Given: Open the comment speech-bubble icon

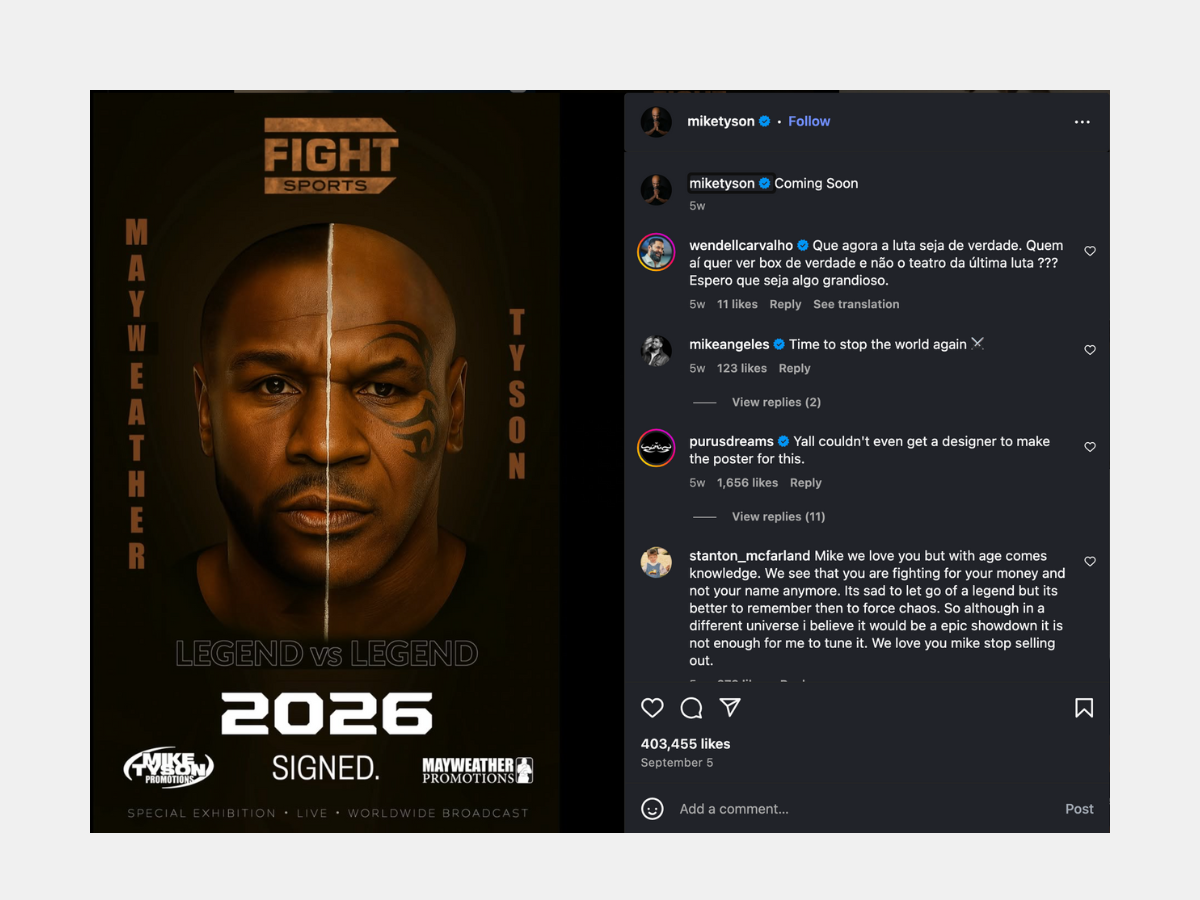Looking at the screenshot, I should pos(691,708).
